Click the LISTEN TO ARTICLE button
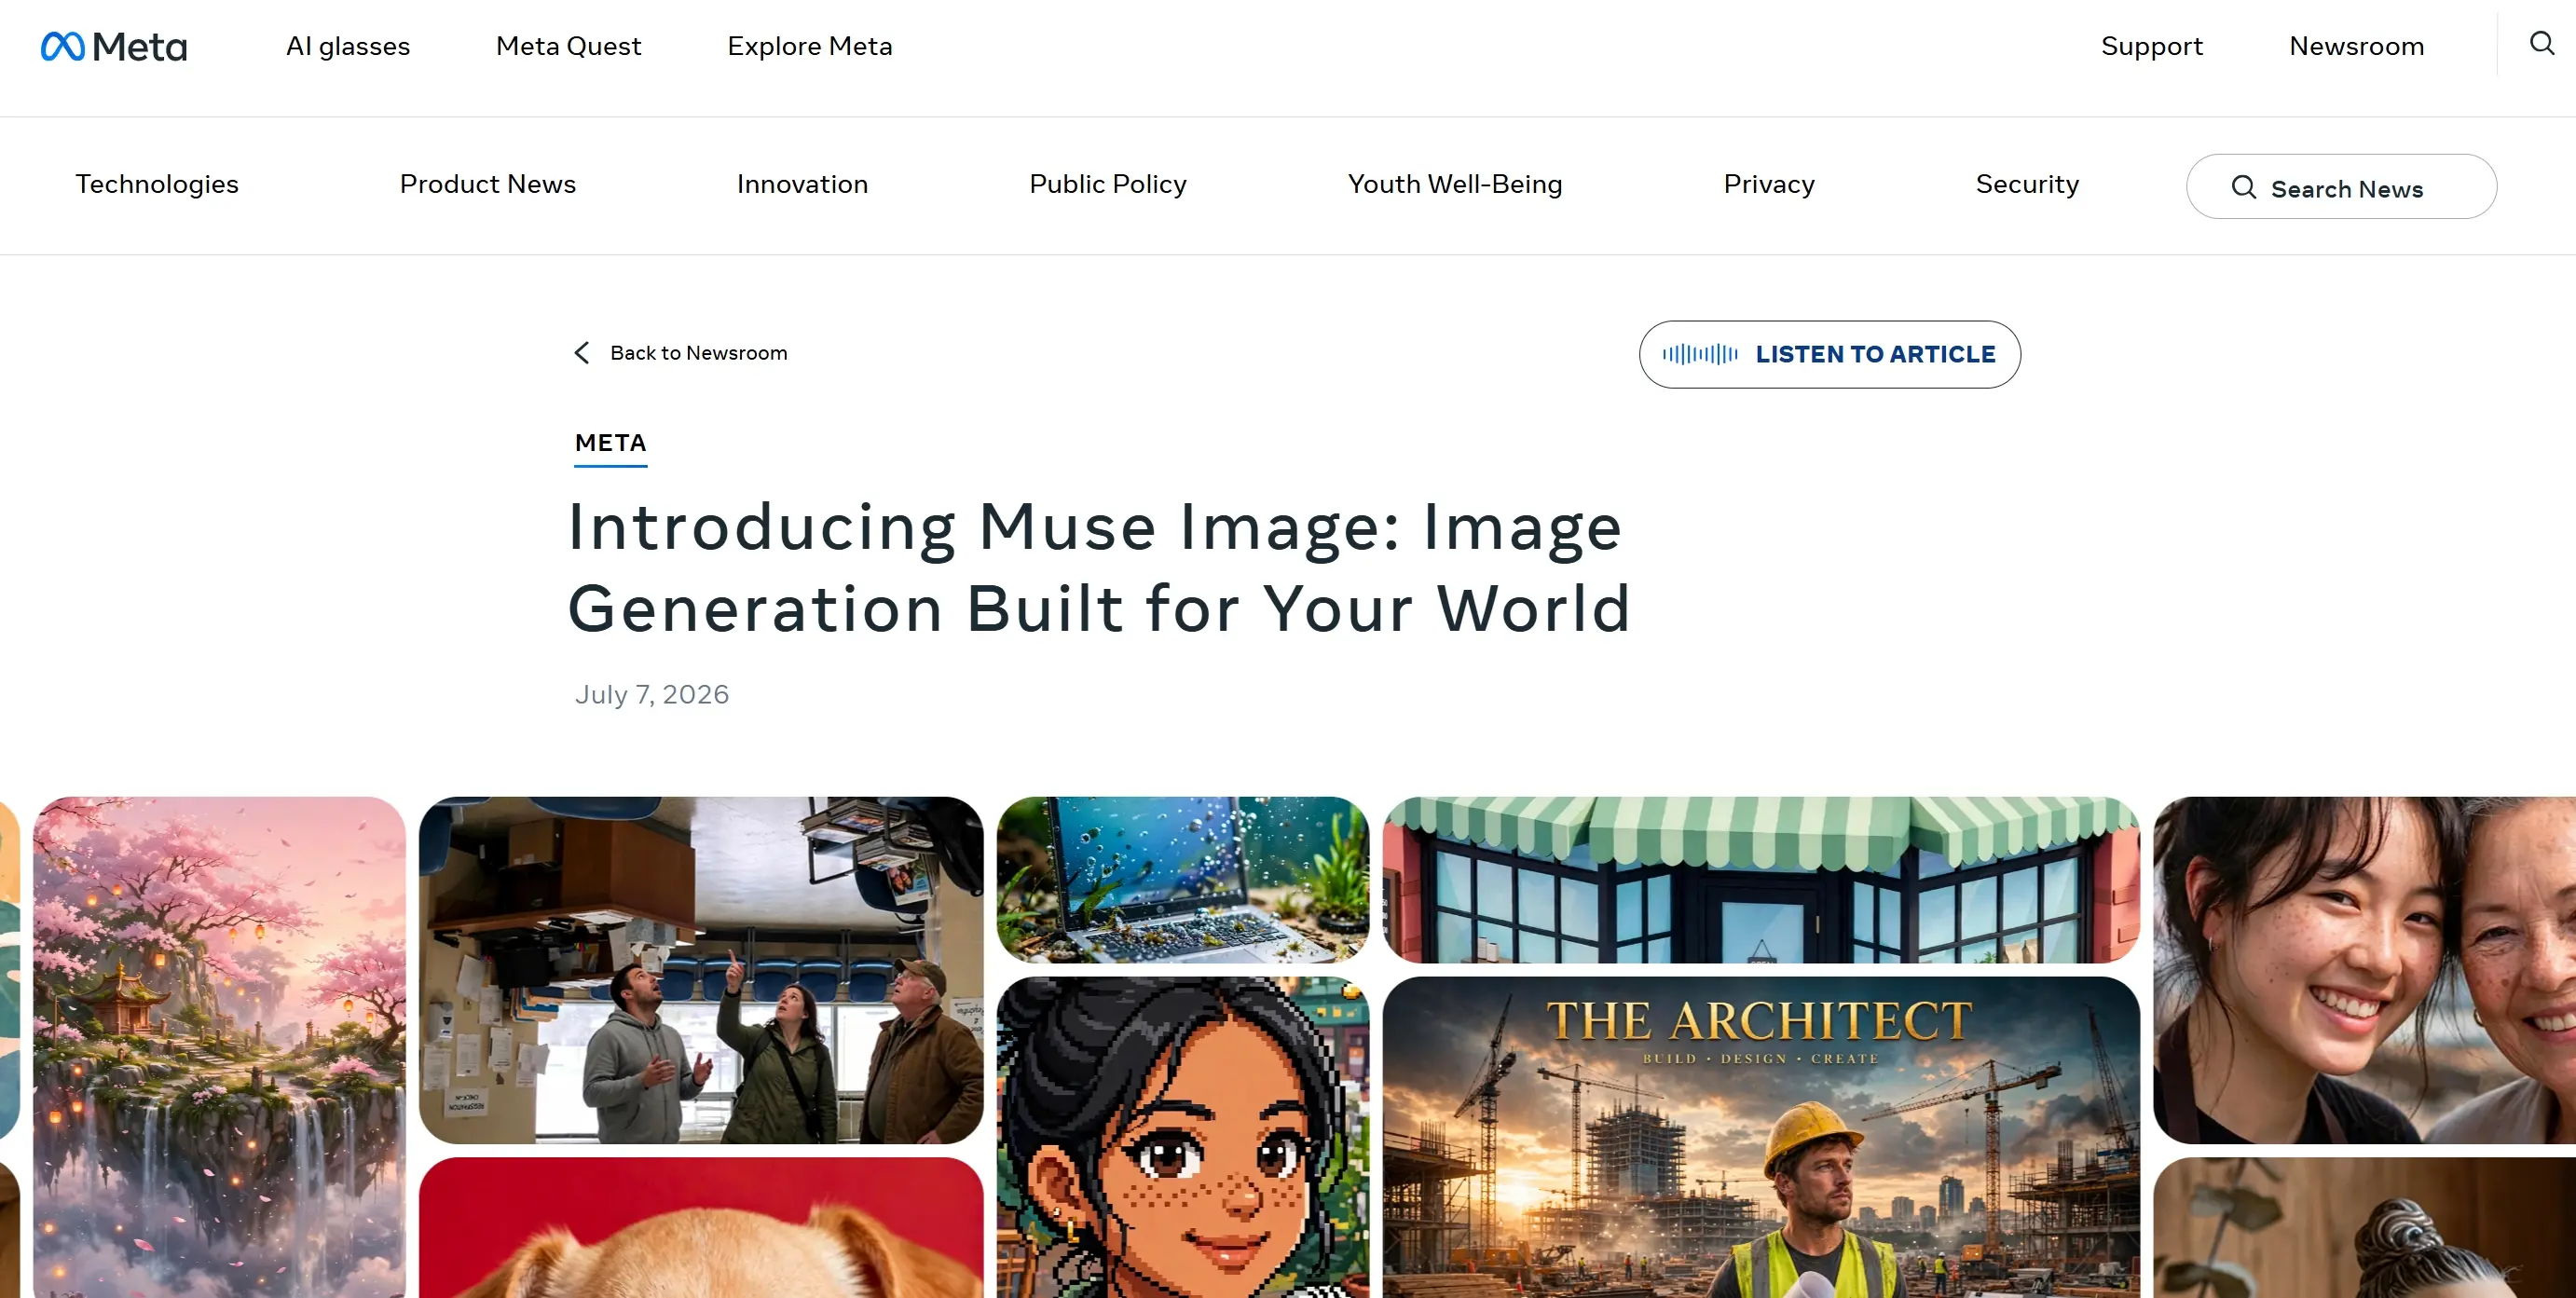The height and width of the screenshot is (1298, 2576). tap(1829, 354)
